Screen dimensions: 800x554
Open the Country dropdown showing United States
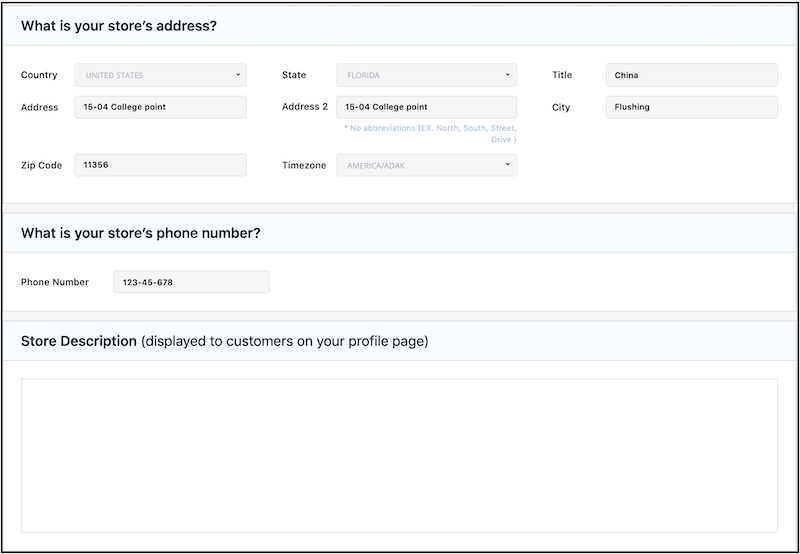click(160, 75)
